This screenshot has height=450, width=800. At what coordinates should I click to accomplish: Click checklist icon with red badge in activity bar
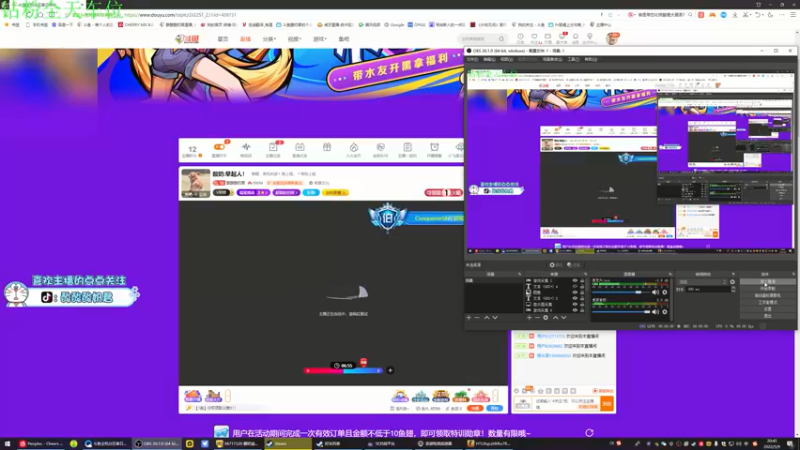(x=273, y=147)
